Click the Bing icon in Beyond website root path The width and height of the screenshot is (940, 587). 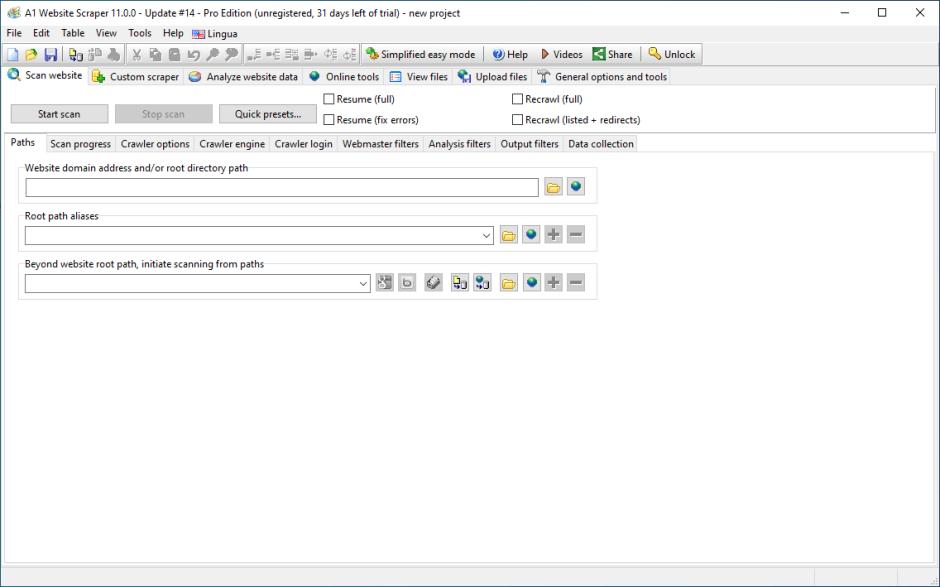407,283
